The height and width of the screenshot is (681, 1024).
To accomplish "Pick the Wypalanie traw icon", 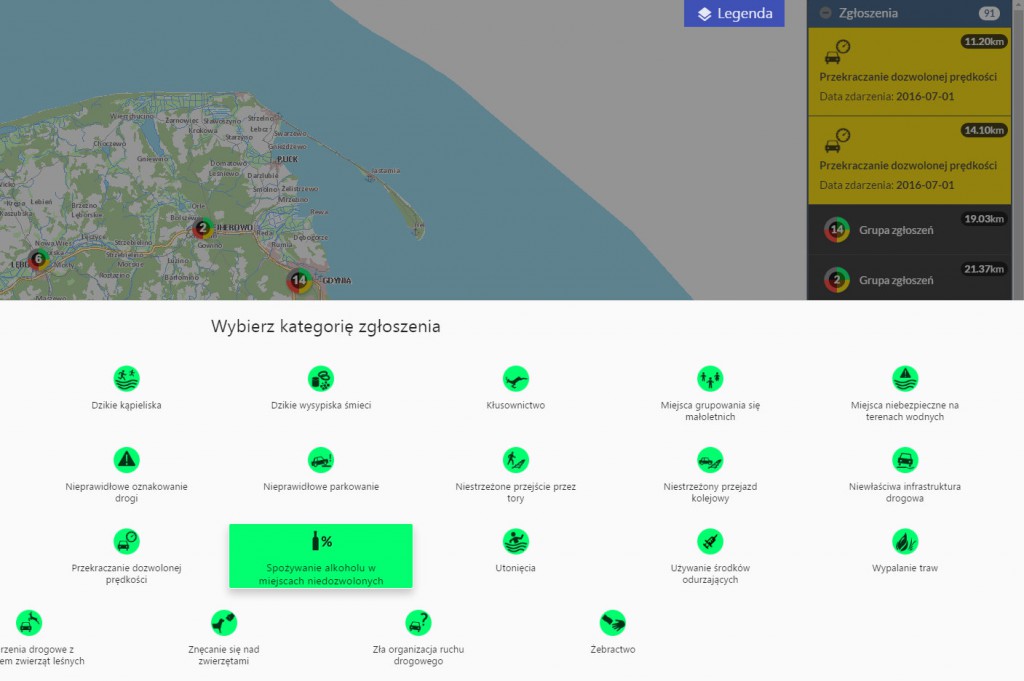I will tap(905, 541).
